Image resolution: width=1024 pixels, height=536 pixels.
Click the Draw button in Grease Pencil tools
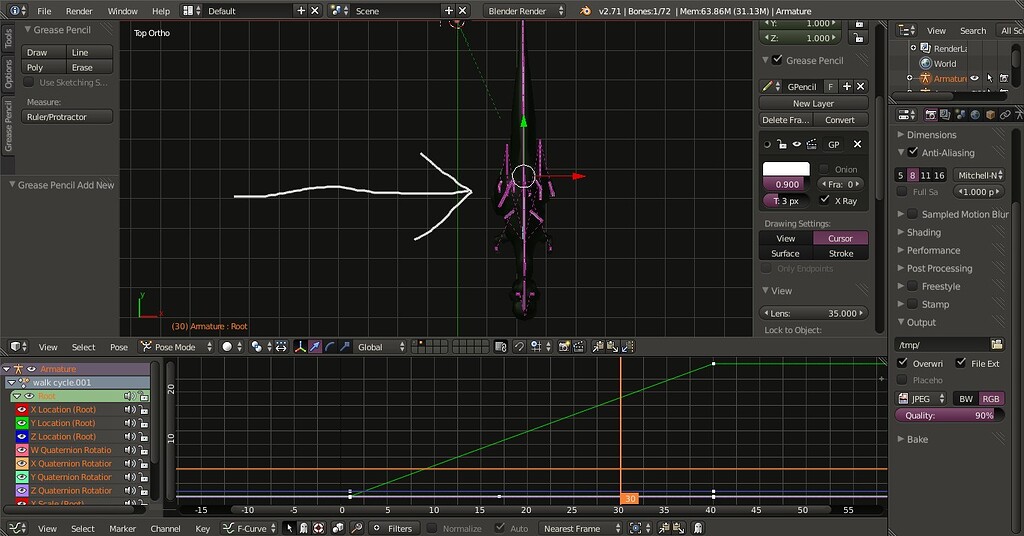coord(44,52)
